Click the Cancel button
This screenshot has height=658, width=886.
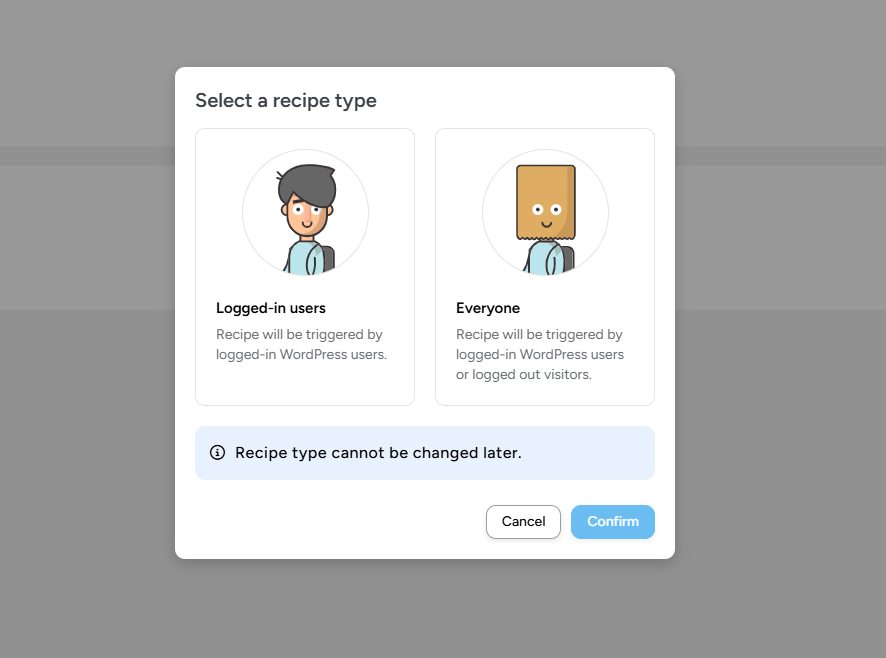[523, 521]
